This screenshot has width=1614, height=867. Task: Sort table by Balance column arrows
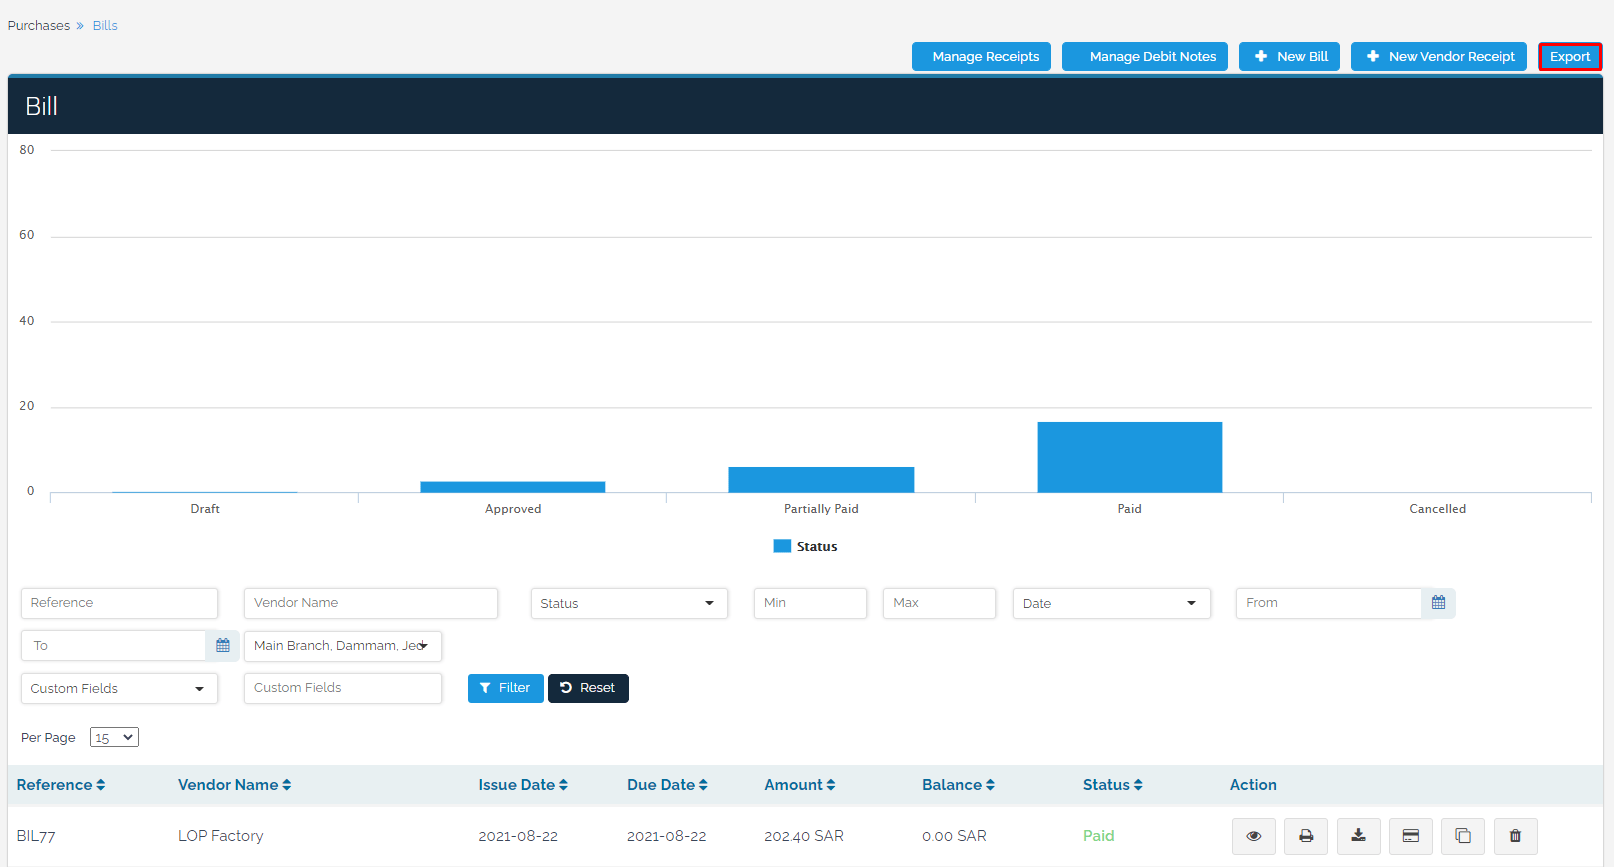point(990,785)
